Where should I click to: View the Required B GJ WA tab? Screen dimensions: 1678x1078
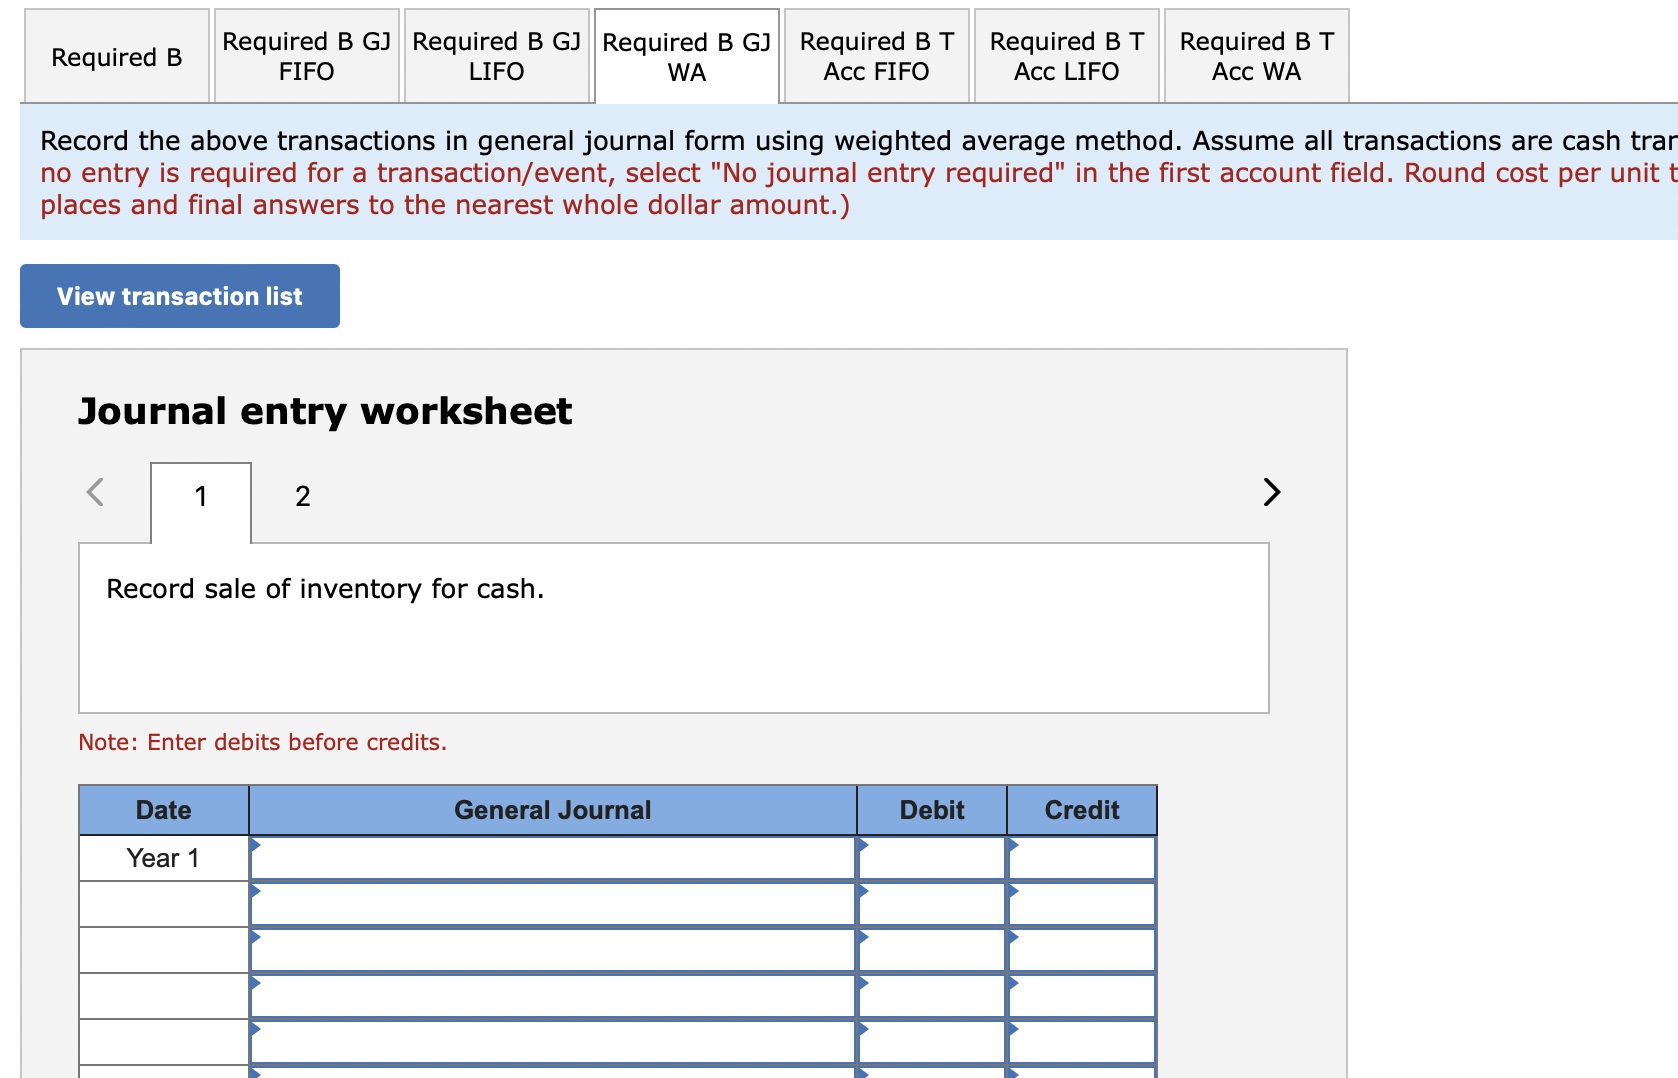tap(685, 56)
